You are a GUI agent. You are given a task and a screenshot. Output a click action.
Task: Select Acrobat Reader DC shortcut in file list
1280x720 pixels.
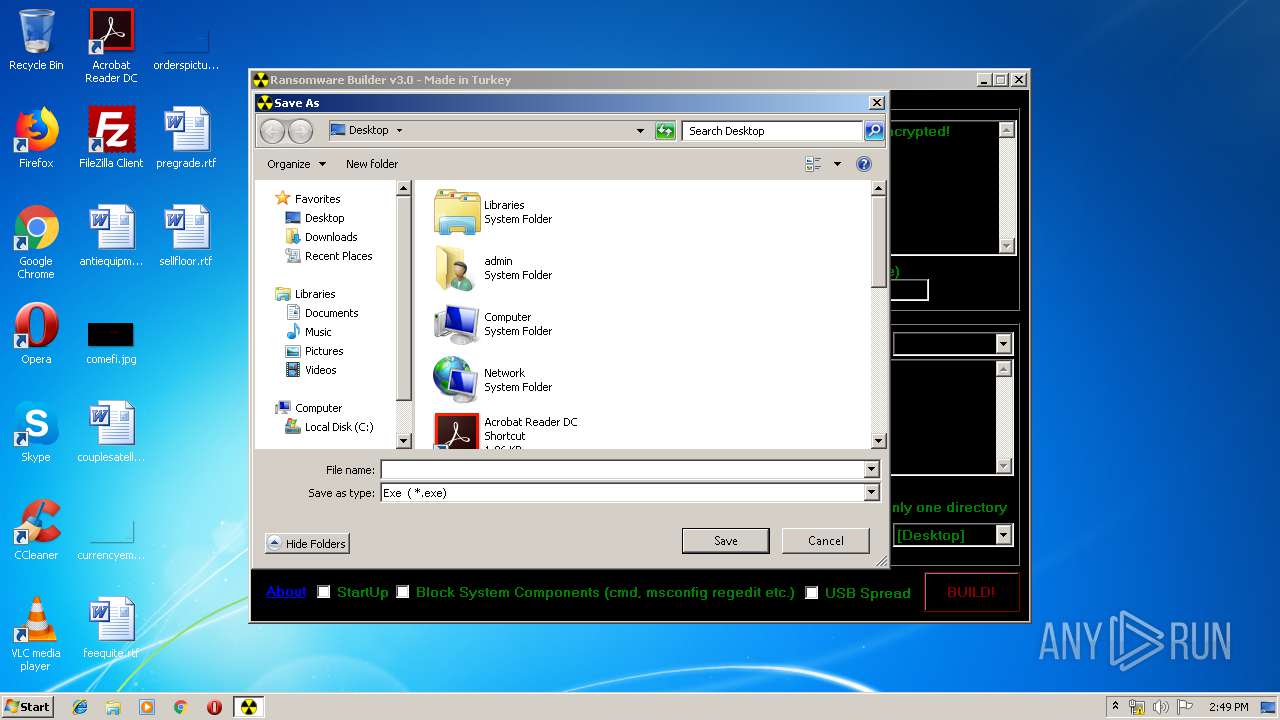506,431
